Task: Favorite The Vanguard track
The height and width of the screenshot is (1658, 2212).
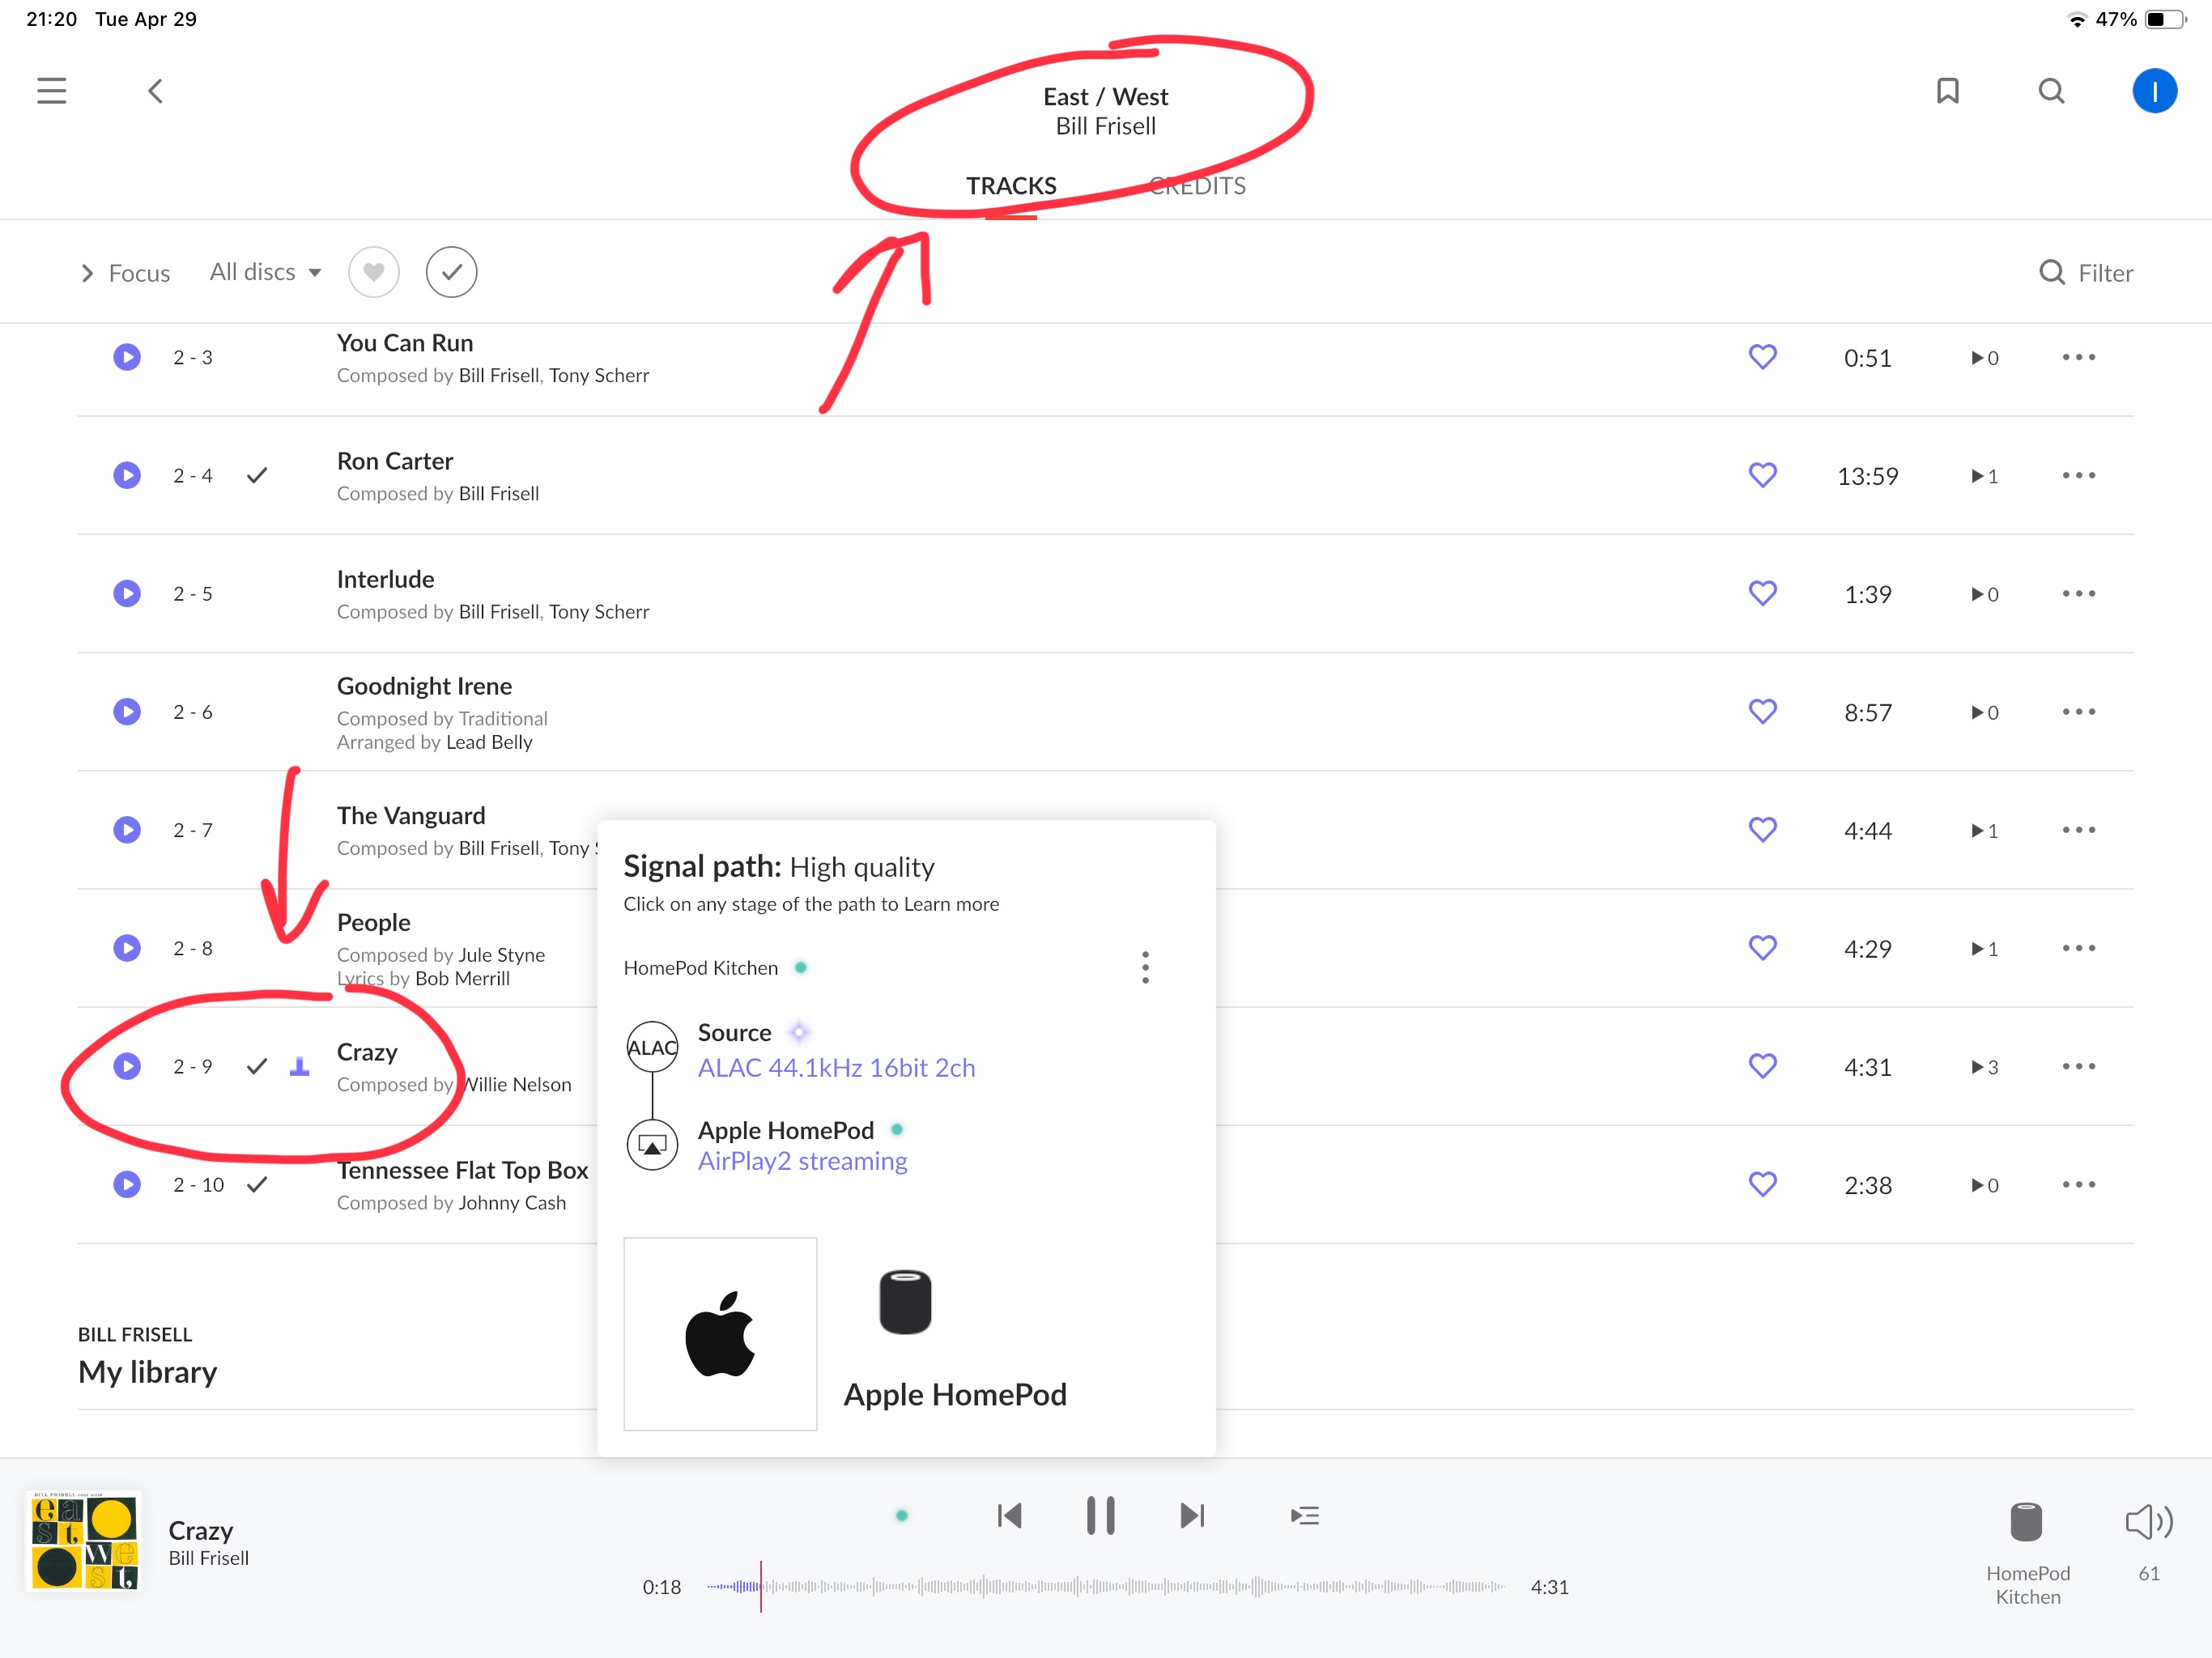Action: (x=1762, y=829)
